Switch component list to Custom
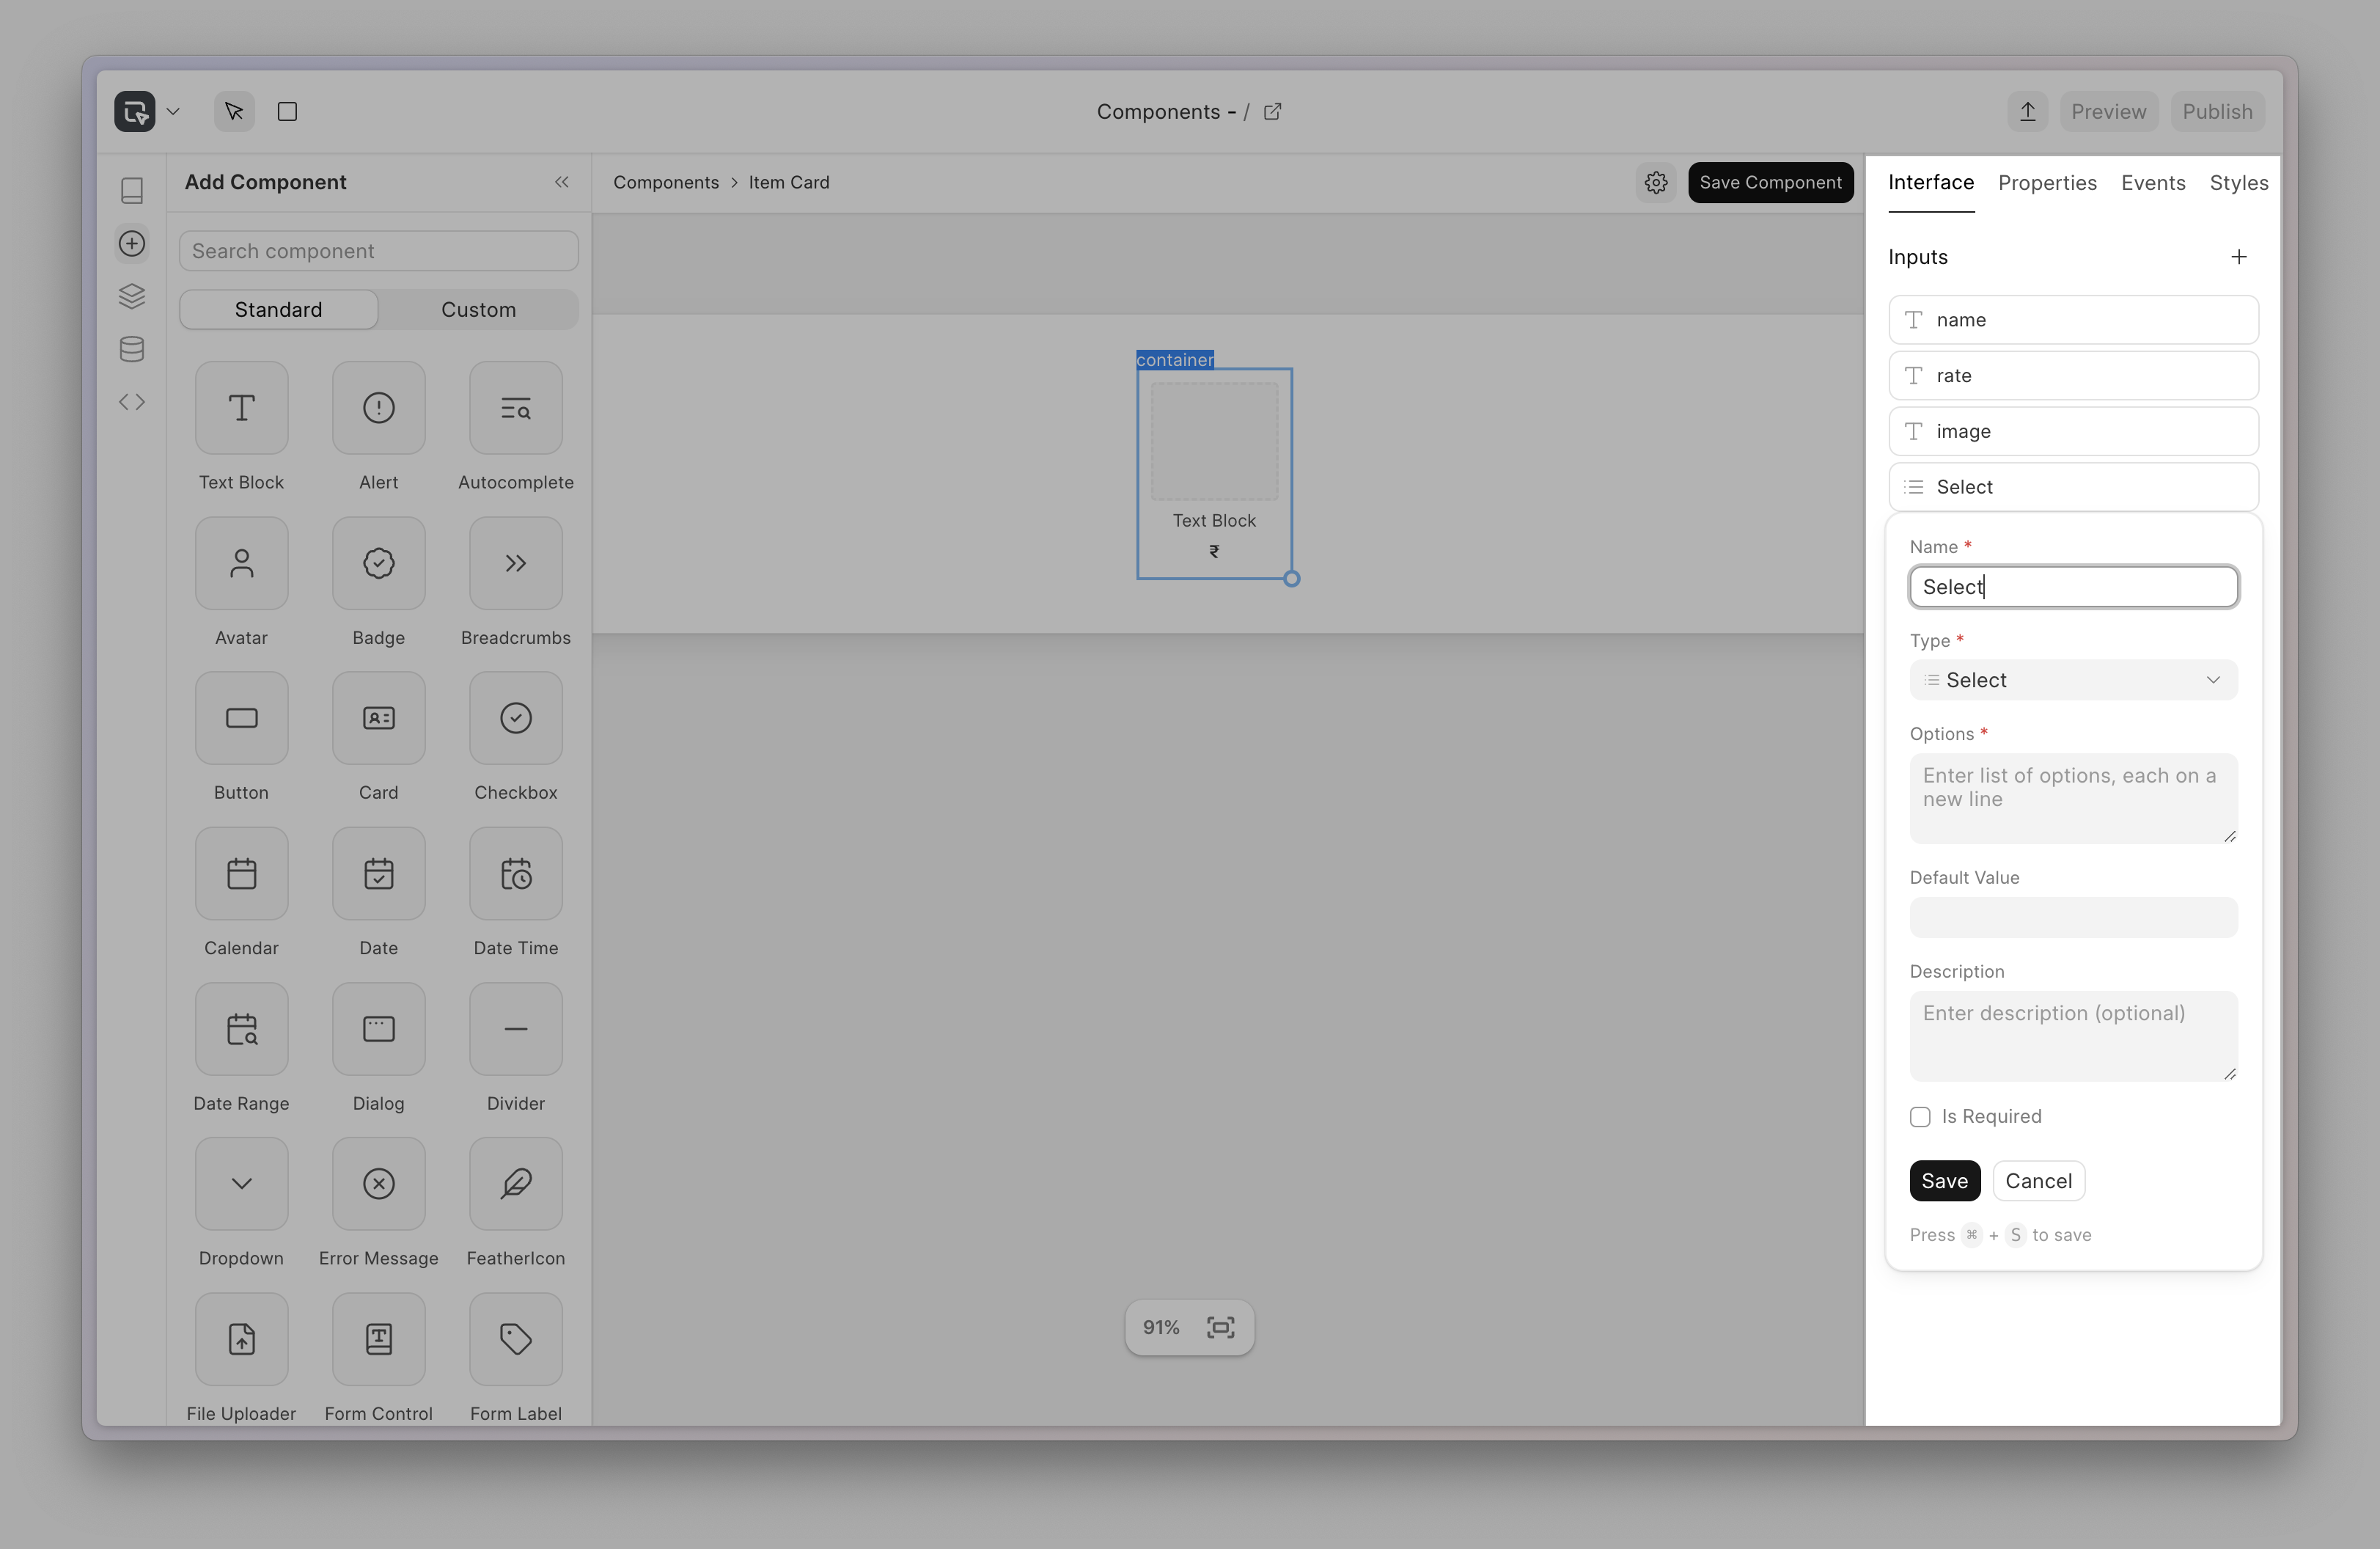2380x1549 pixels. click(x=478, y=310)
